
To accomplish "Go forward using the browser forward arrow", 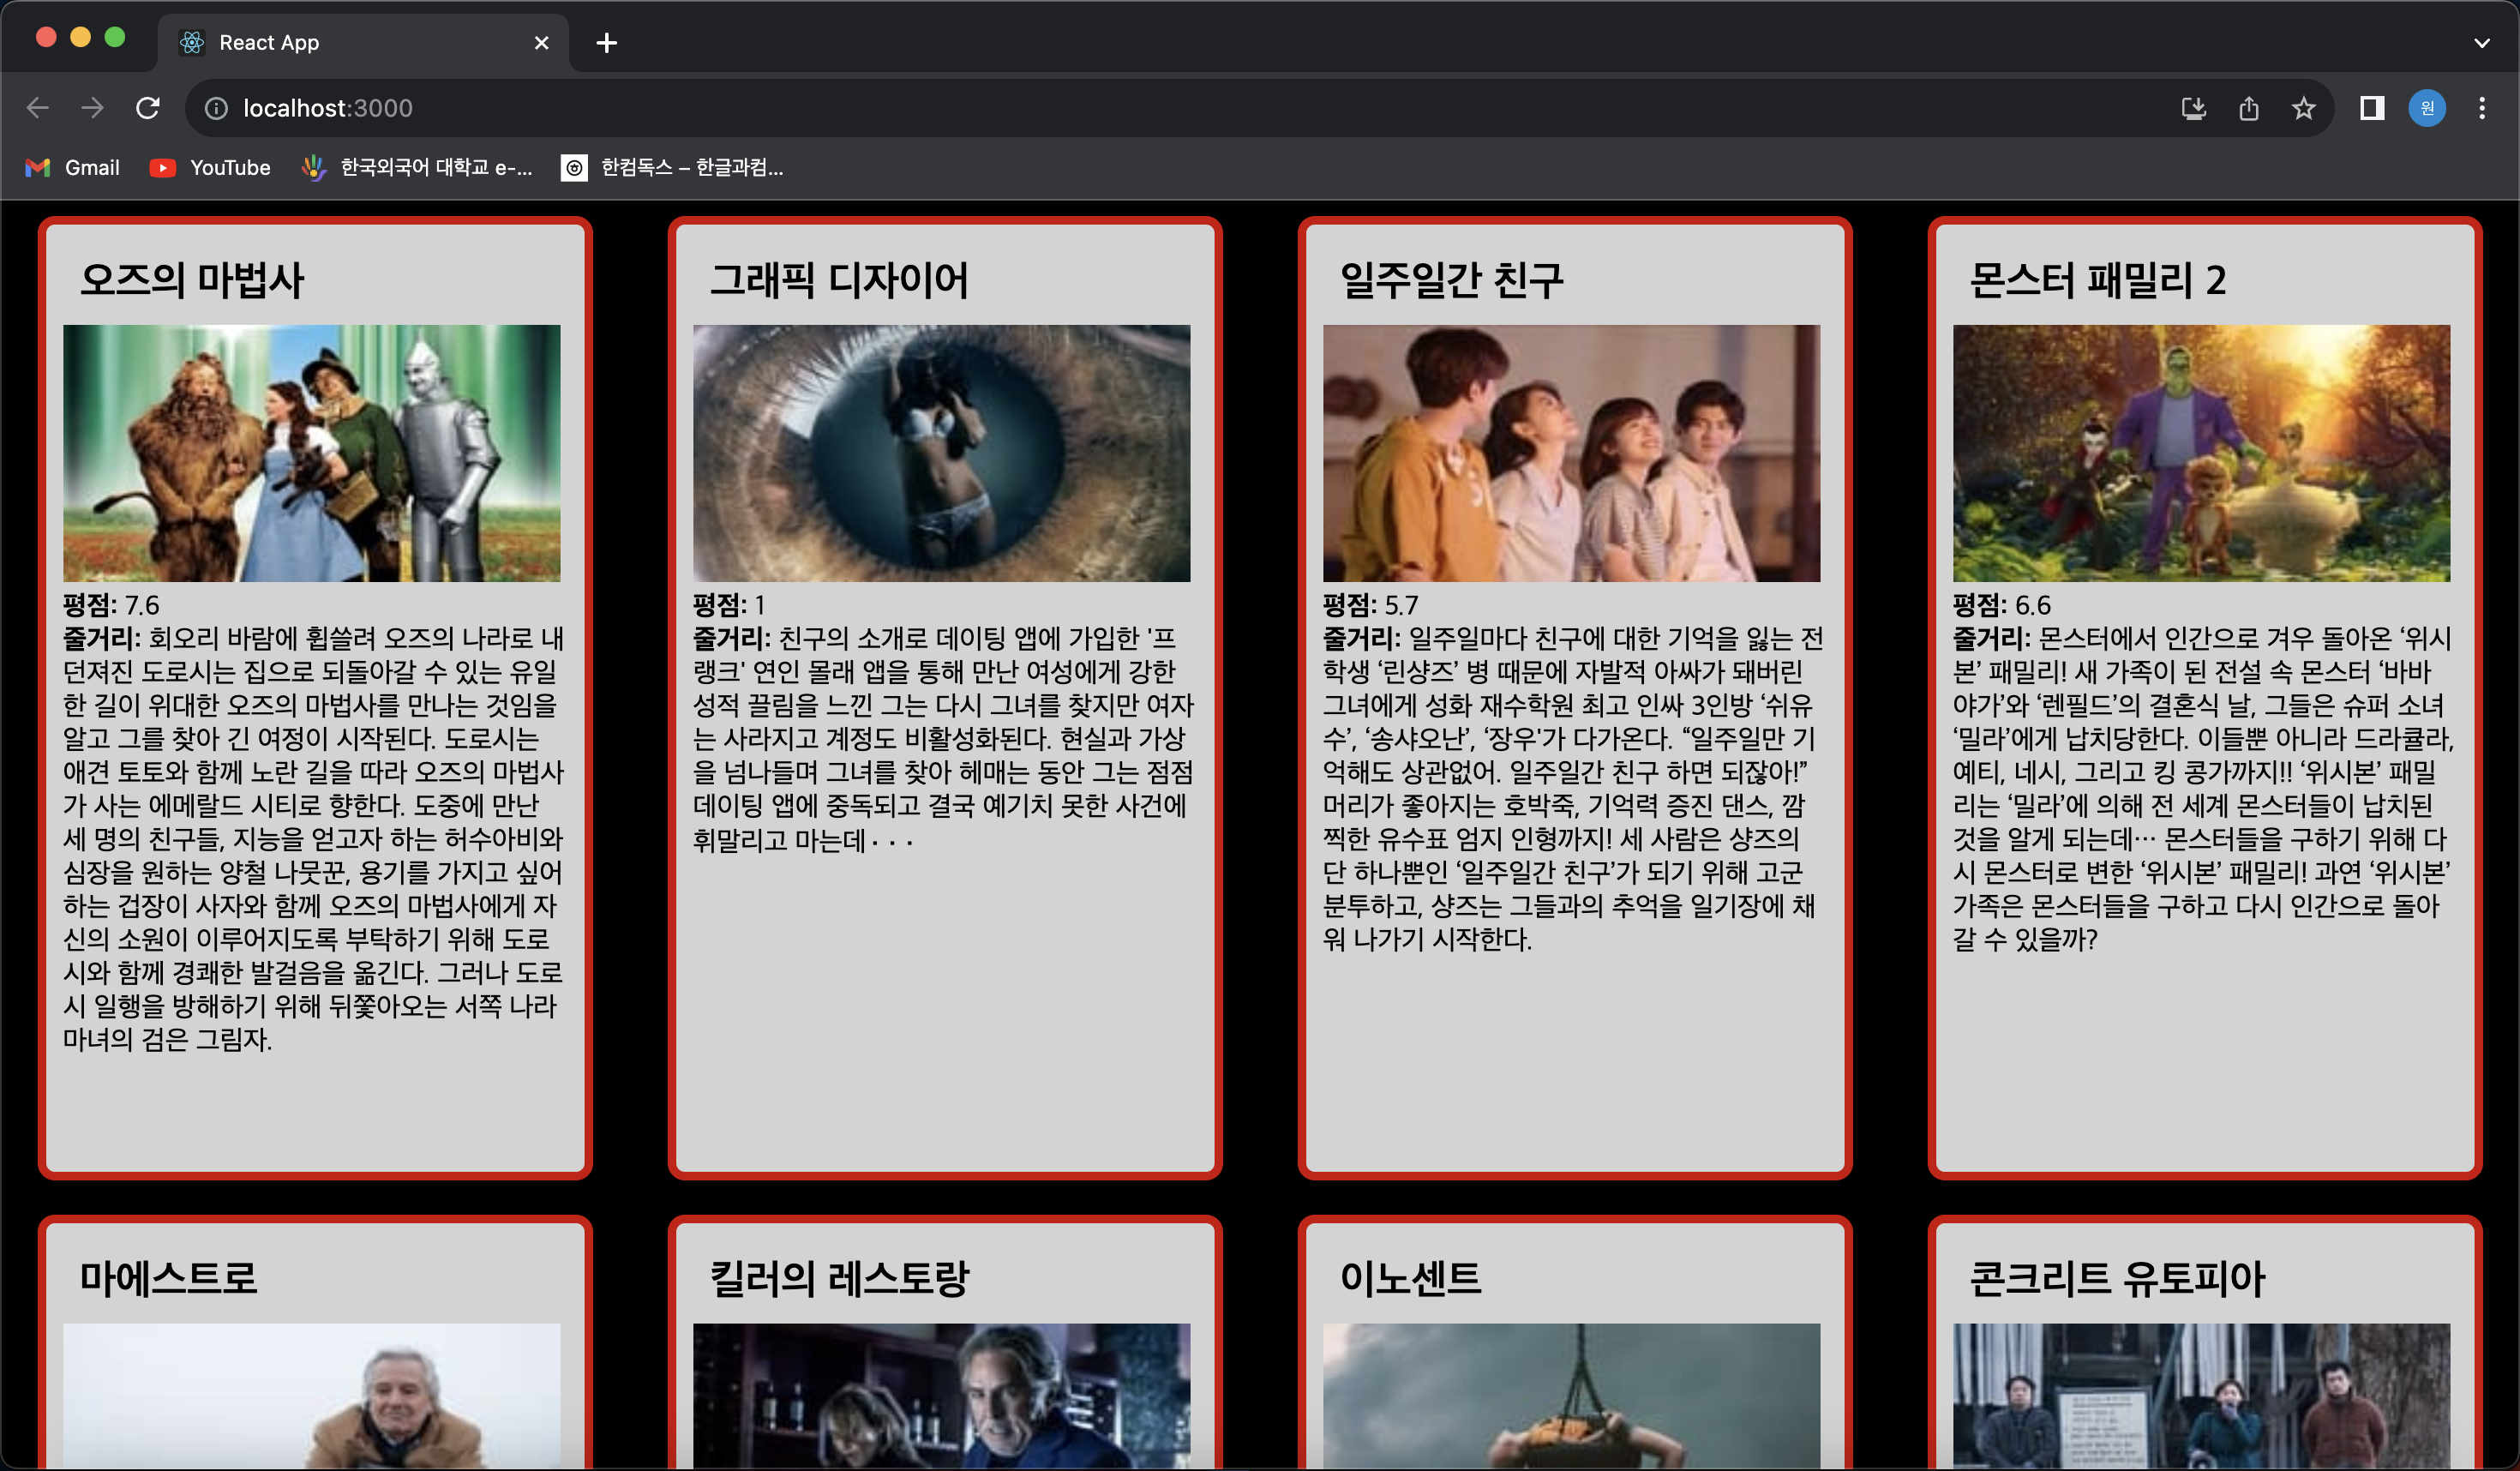I will click(x=93, y=108).
